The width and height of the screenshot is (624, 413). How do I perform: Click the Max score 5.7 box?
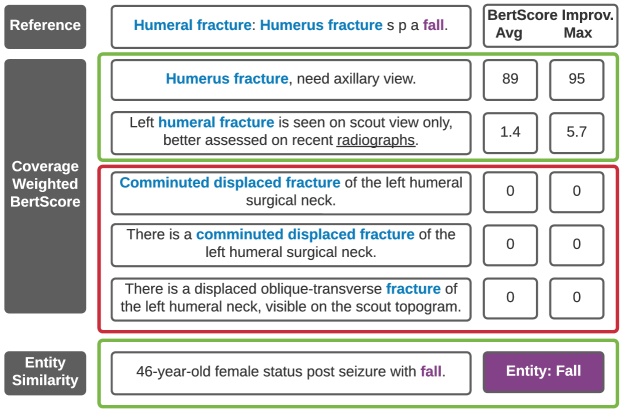tap(577, 133)
